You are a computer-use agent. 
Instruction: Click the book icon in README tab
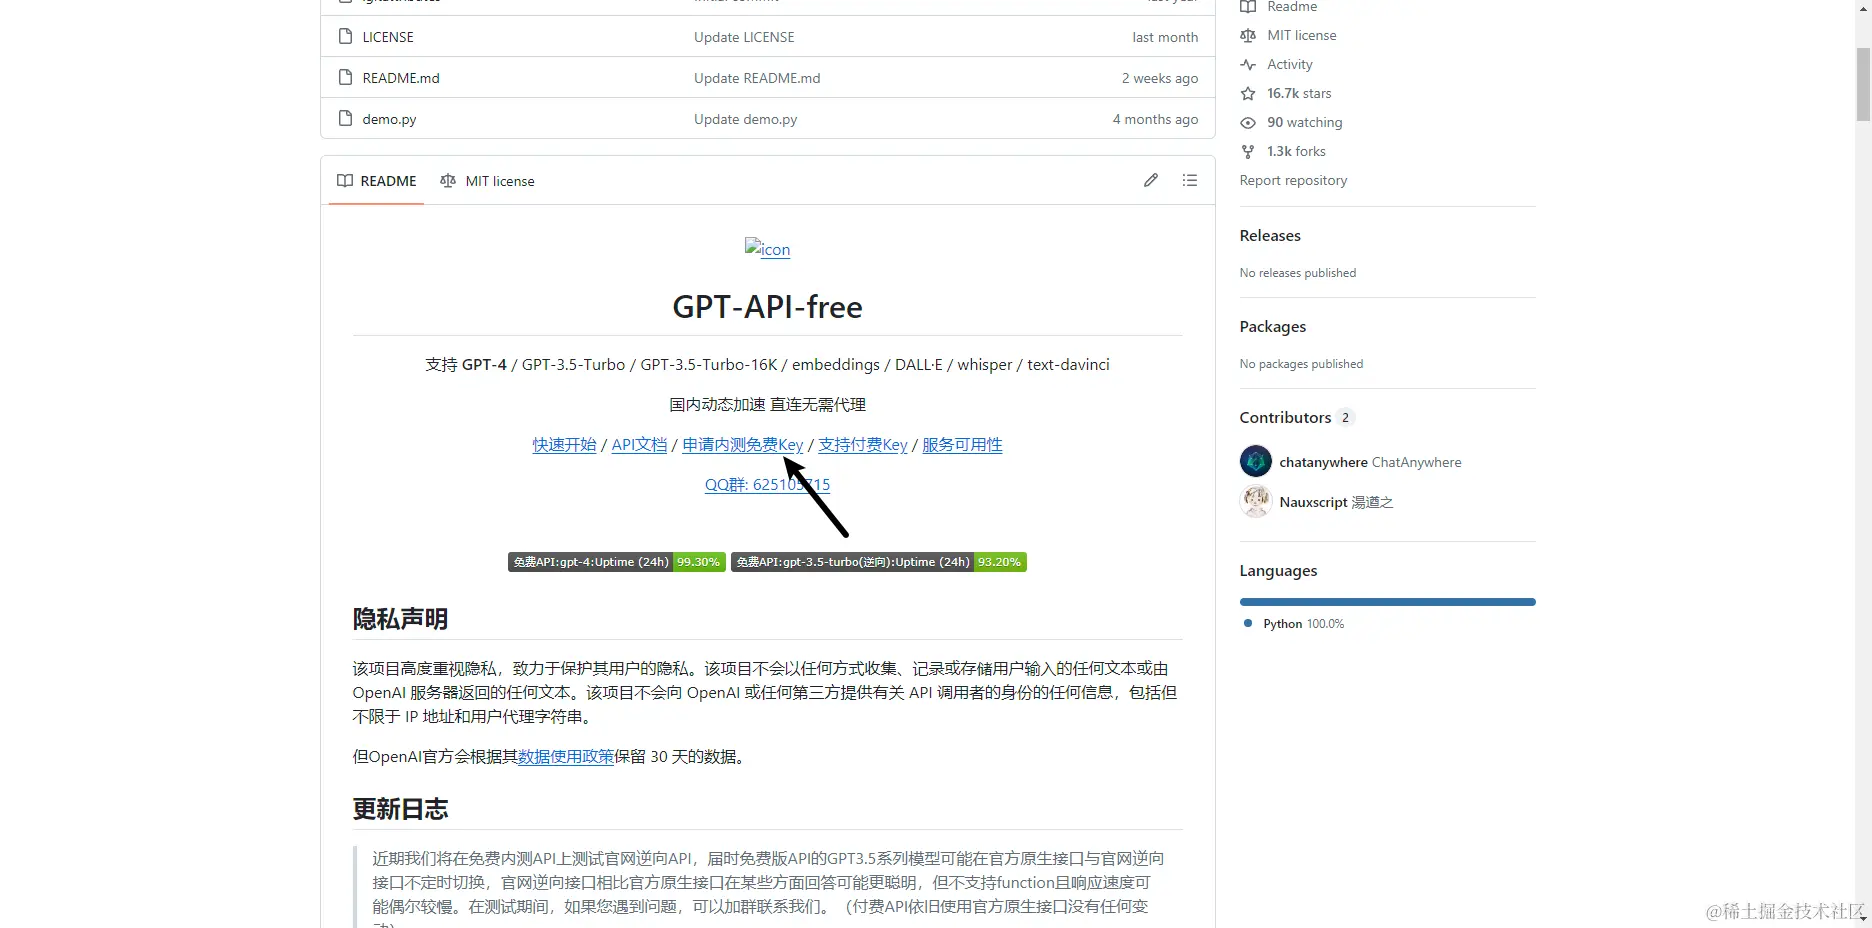coord(345,181)
